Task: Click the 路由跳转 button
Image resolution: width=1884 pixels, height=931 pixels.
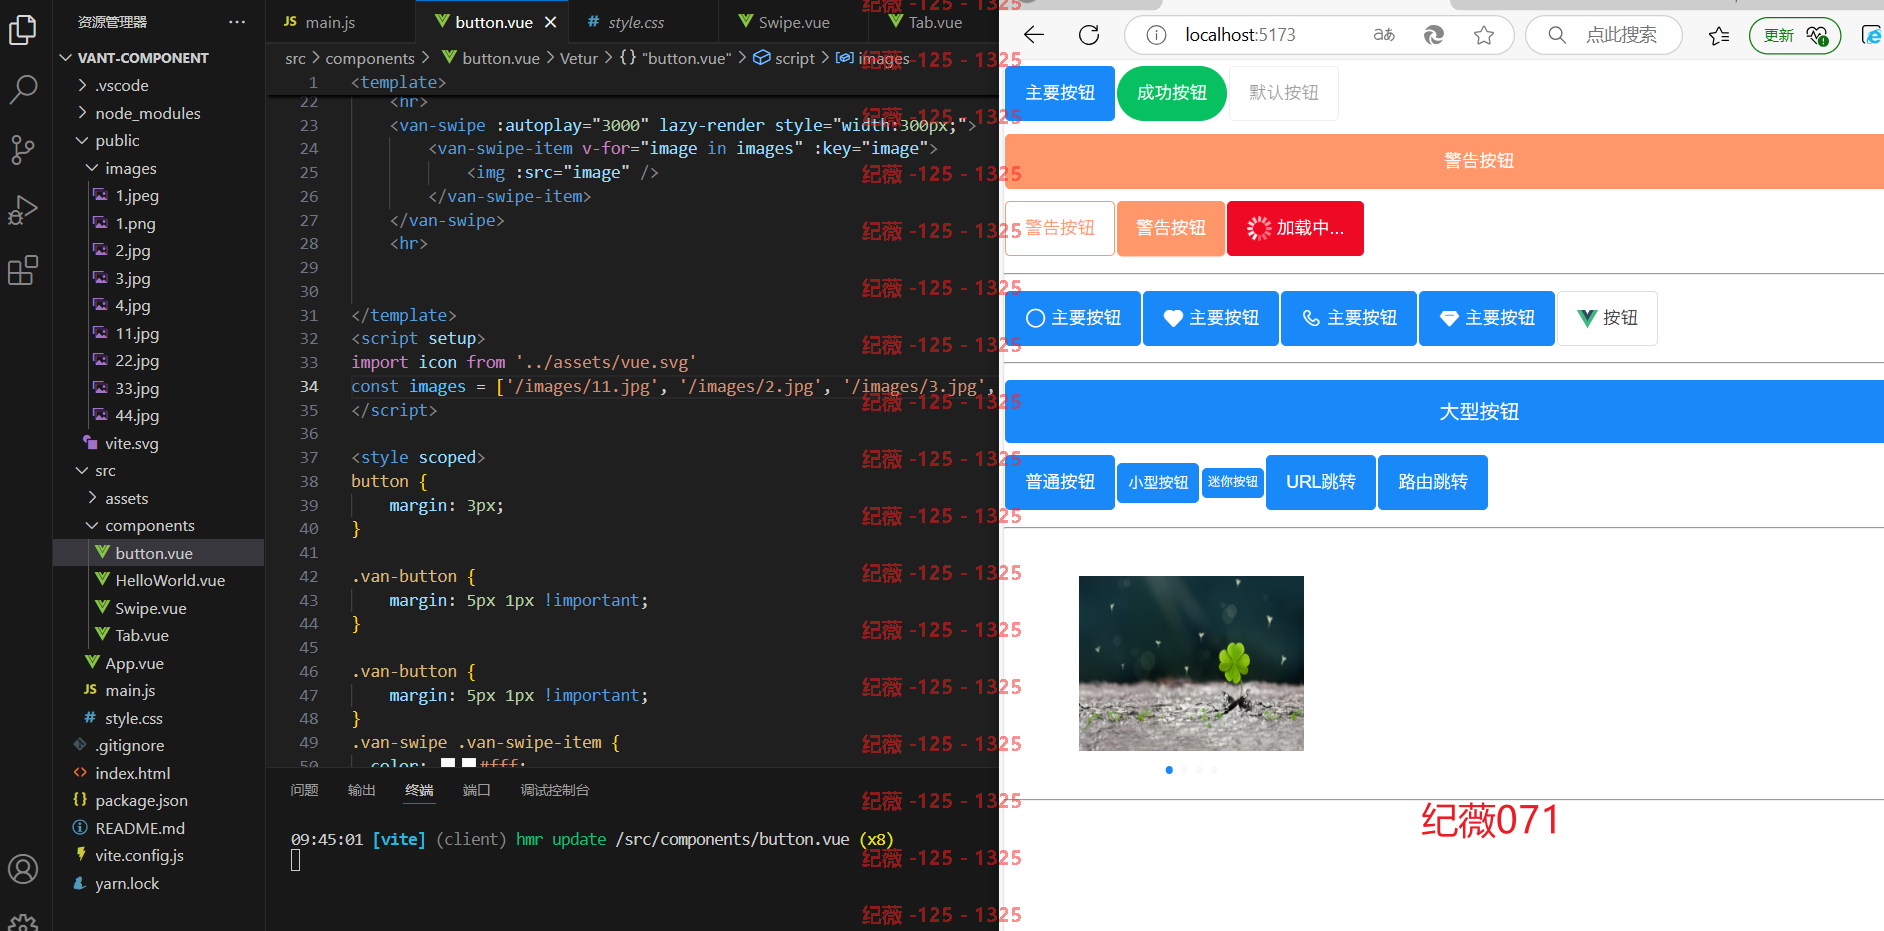Action: click(x=1432, y=482)
